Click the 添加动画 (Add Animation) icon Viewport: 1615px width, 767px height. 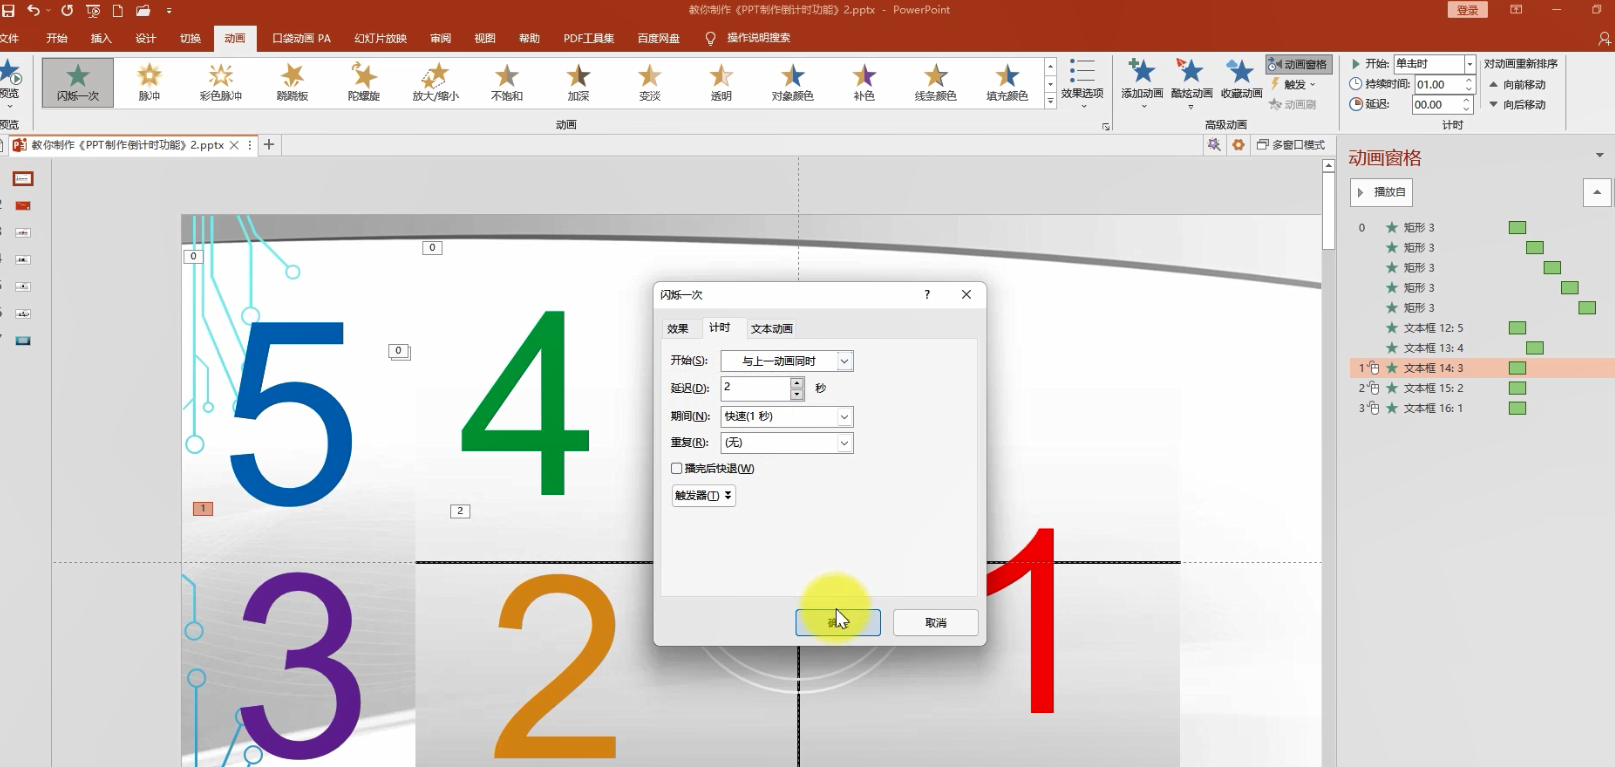coord(1142,80)
